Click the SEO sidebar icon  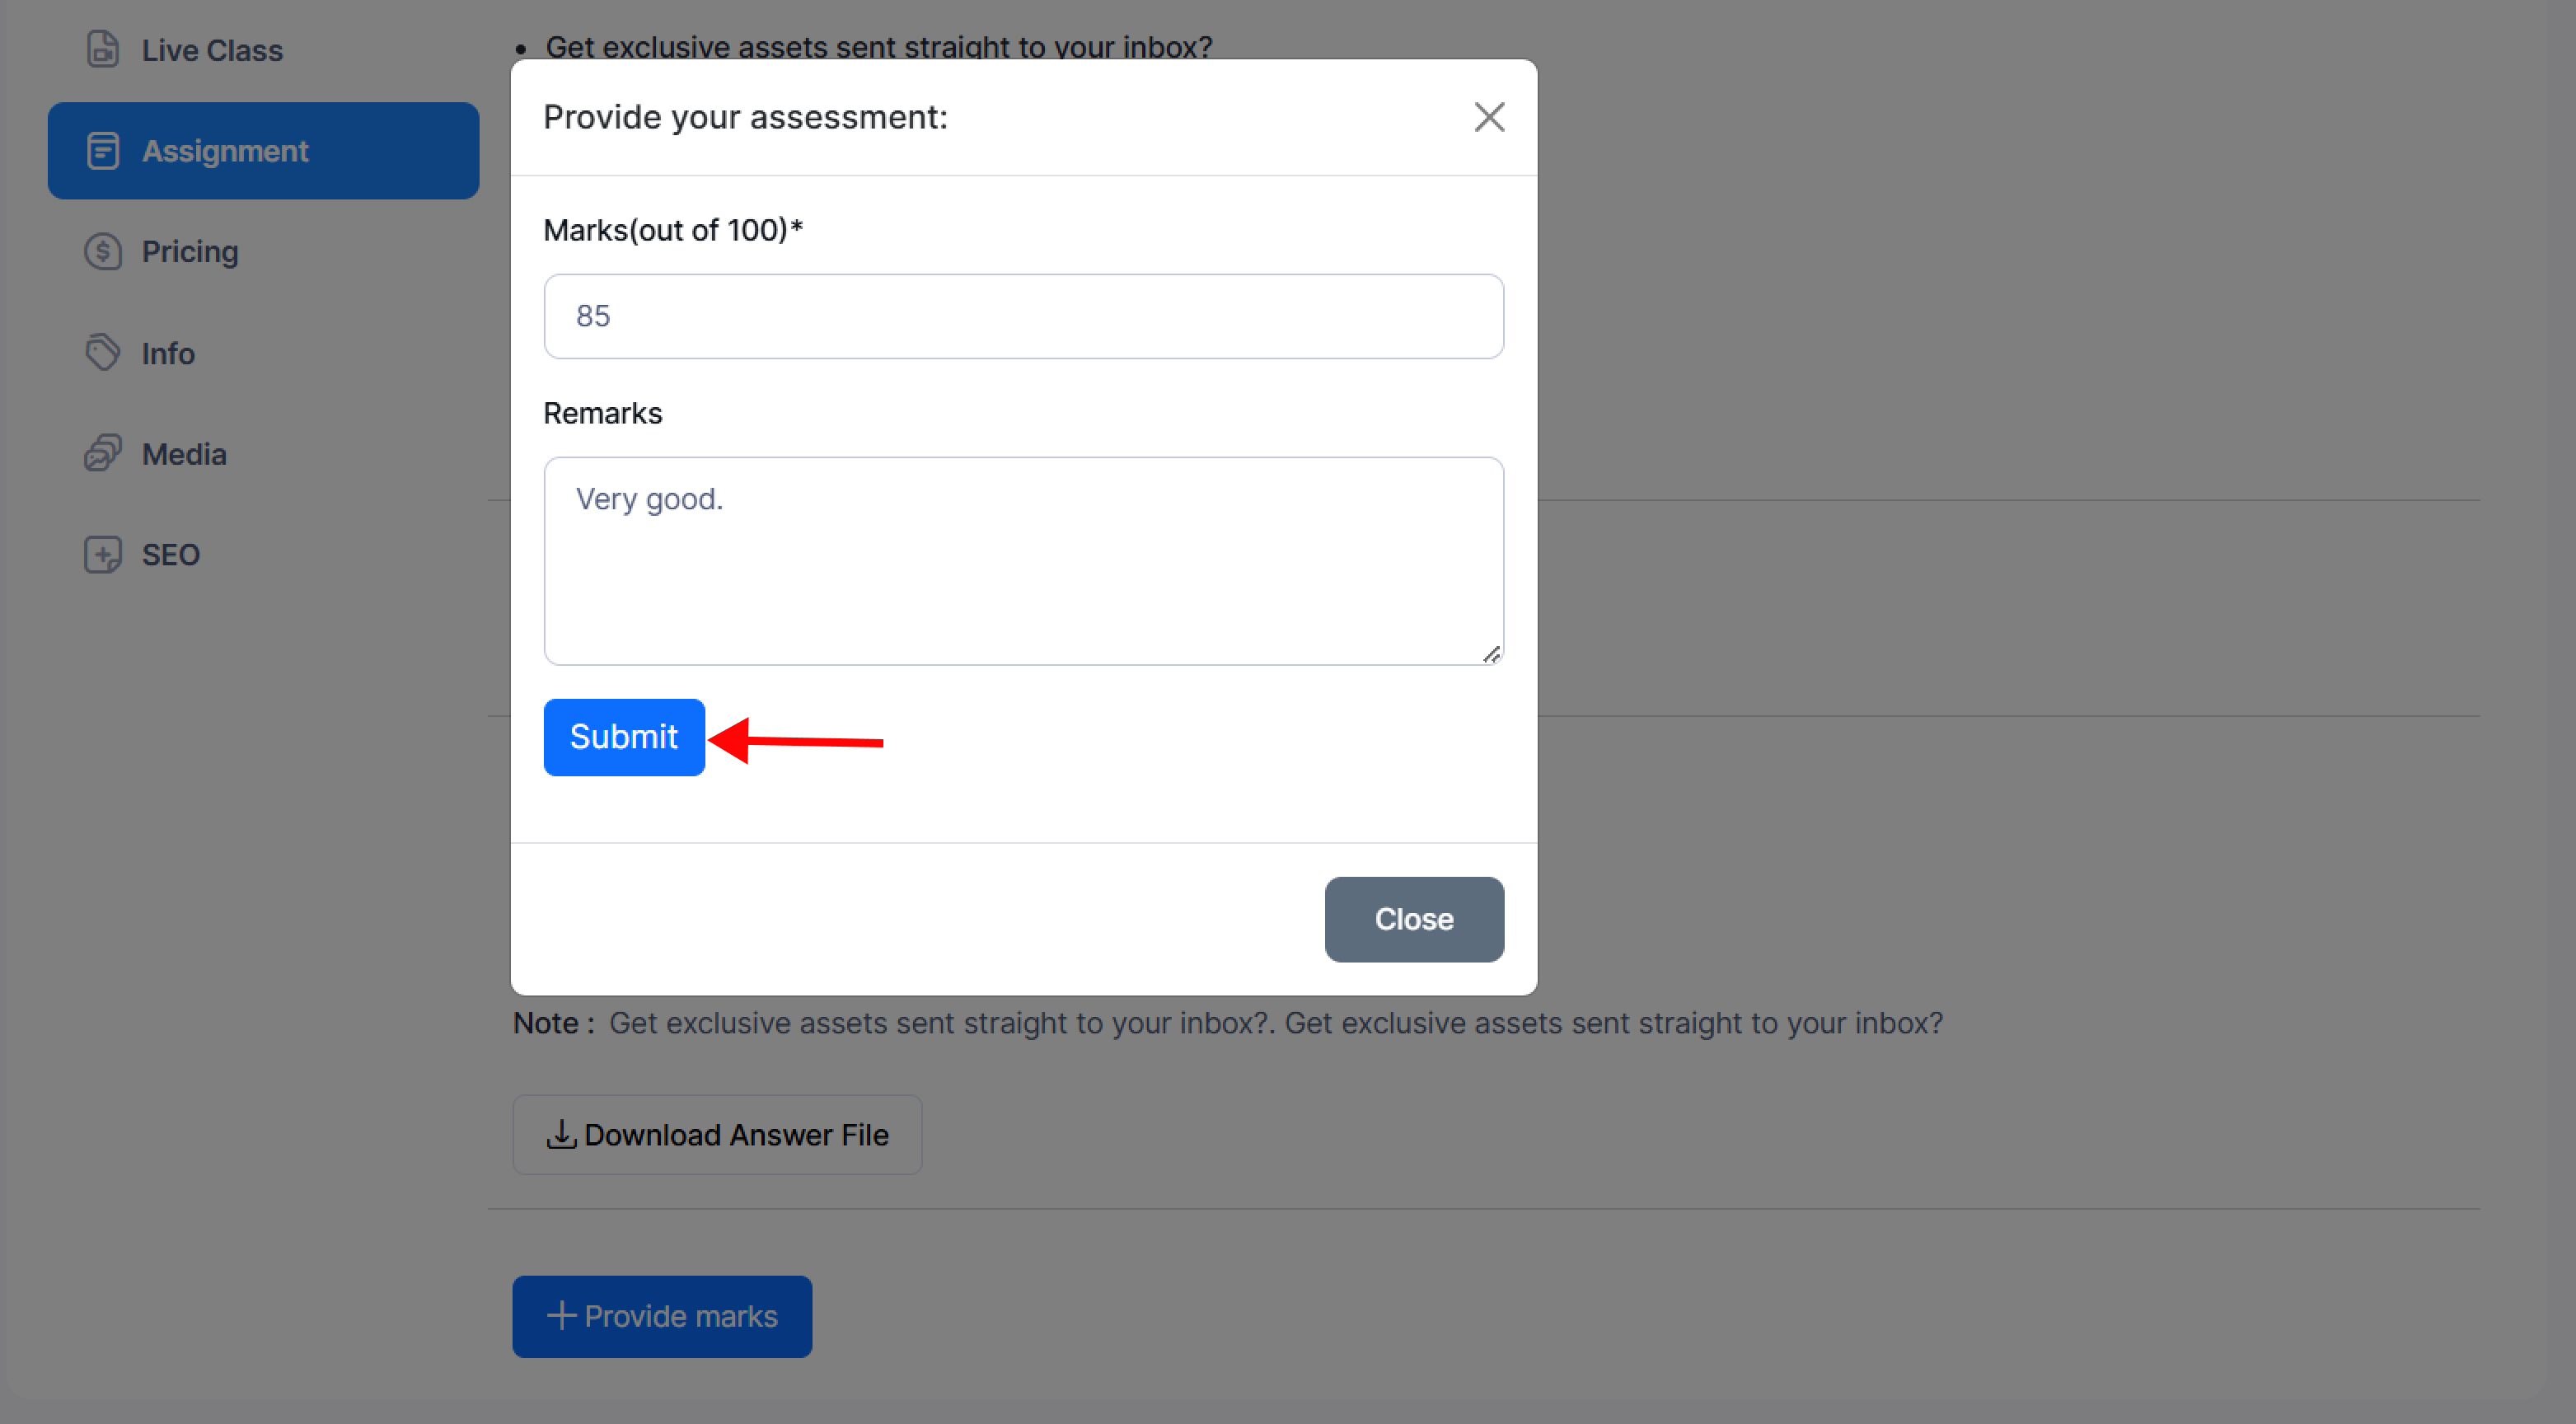tap(103, 555)
